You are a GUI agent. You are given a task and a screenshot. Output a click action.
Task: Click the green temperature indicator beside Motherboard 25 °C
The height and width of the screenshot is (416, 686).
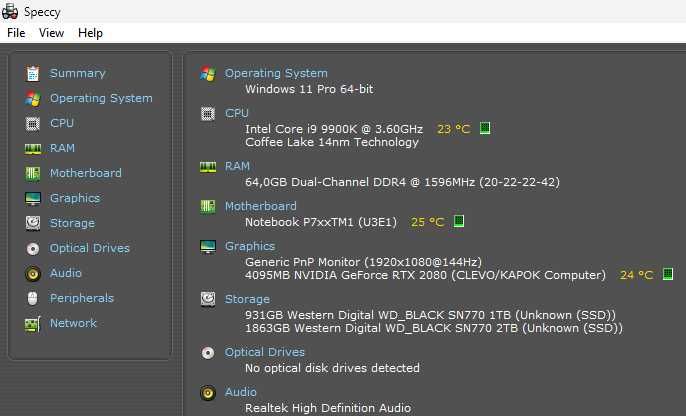pos(458,221)
